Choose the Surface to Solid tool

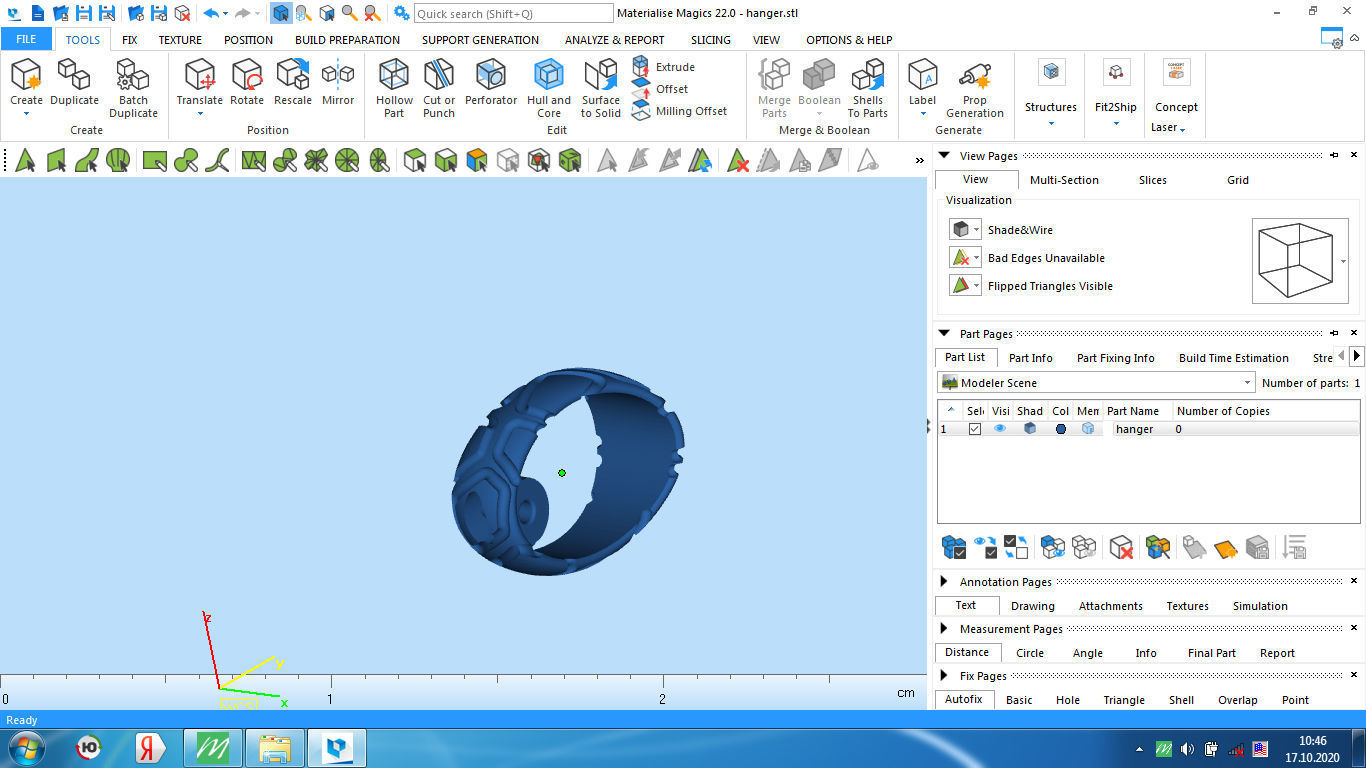coord(601,88)
